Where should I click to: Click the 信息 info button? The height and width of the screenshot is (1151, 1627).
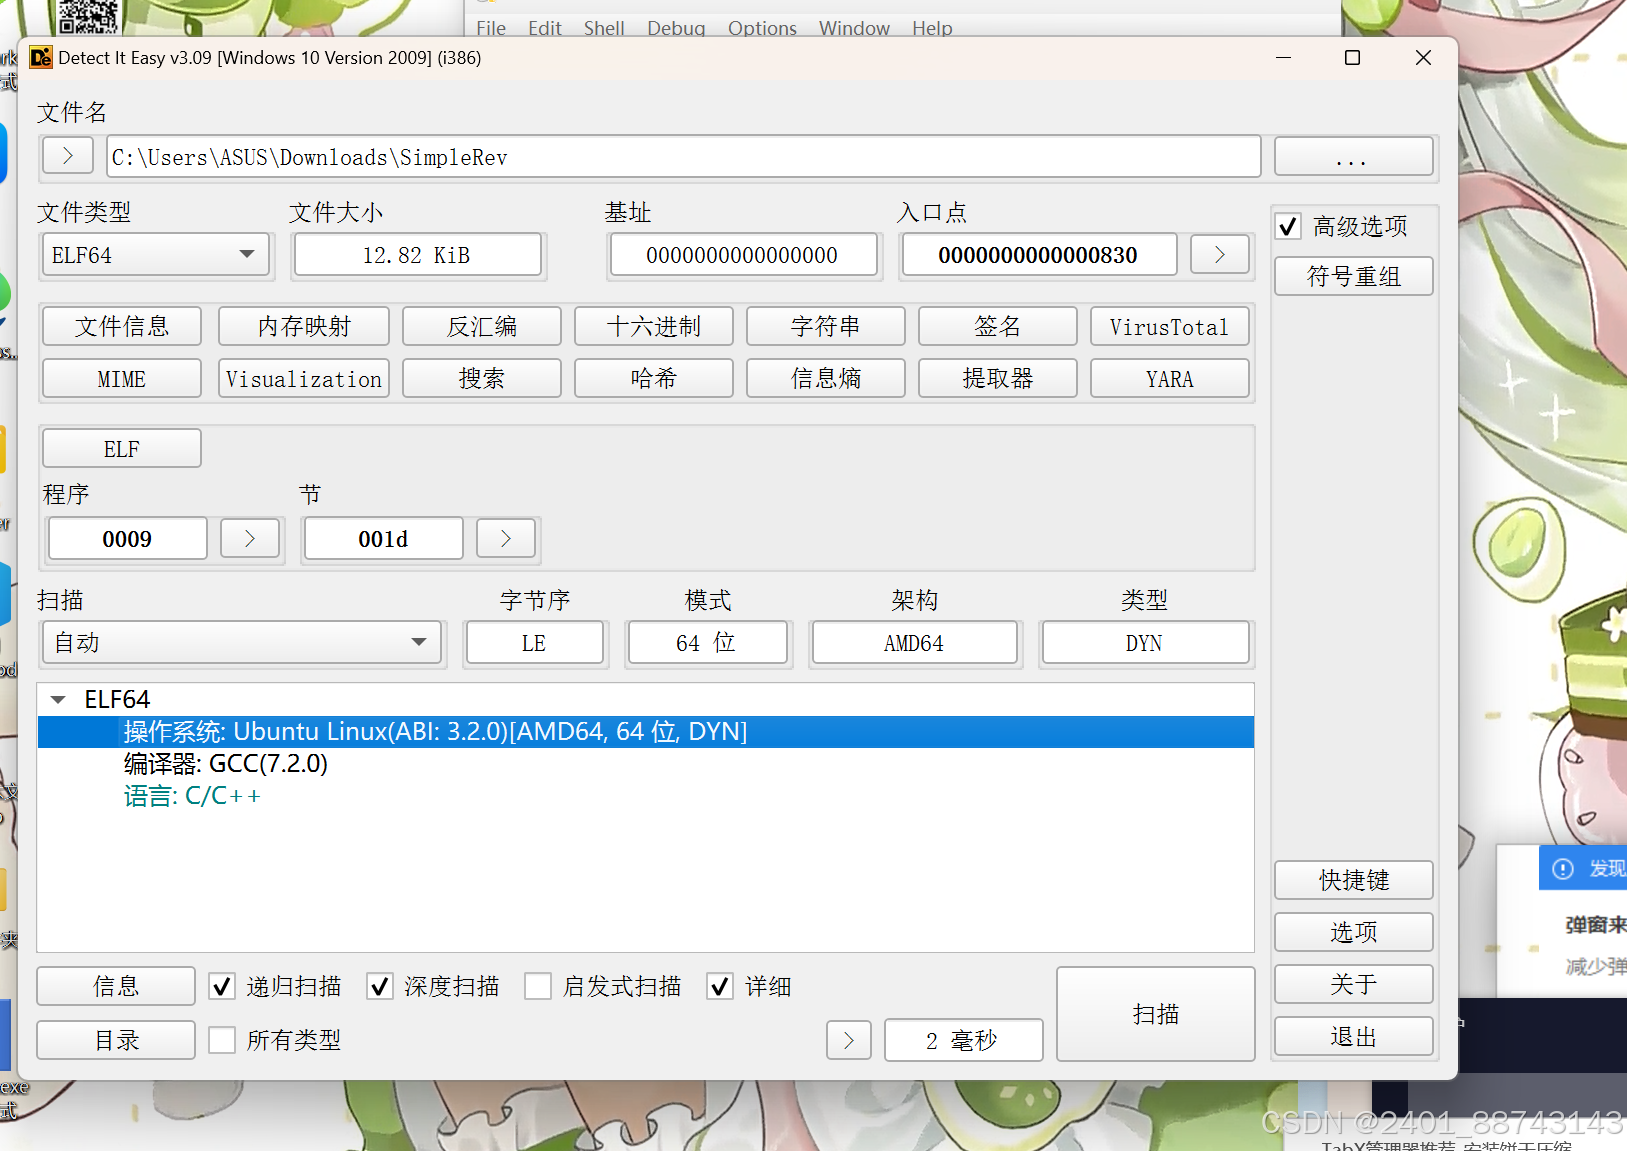[x=116, y=986]
